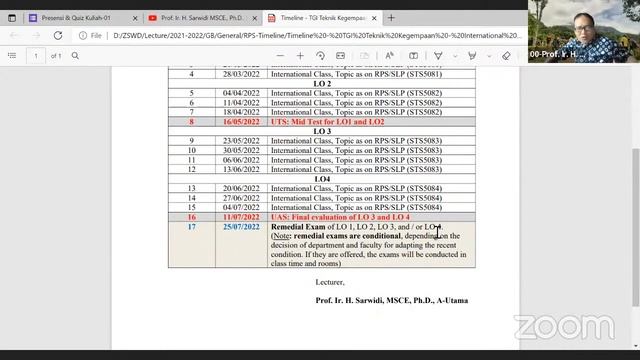Open the immersive reader book icon
The image size is (640, 360).
(413, 56)
